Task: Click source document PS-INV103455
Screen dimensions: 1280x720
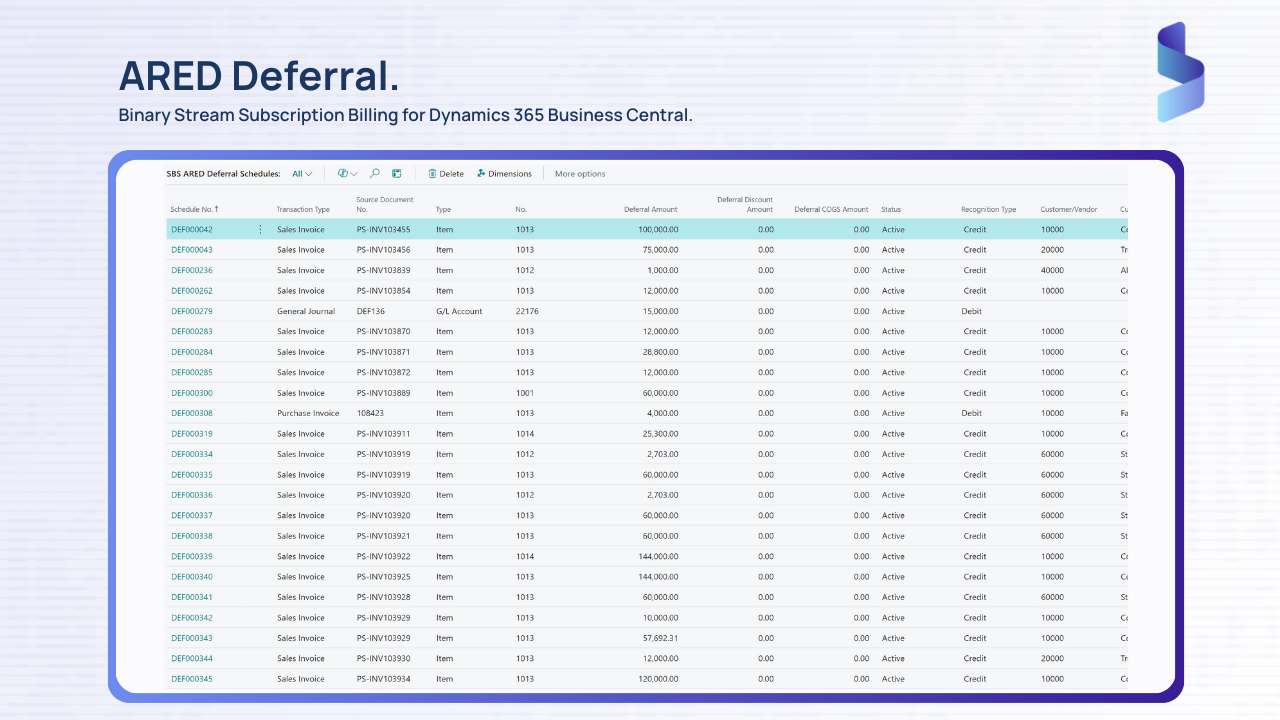Action: (x=383, y=230)
